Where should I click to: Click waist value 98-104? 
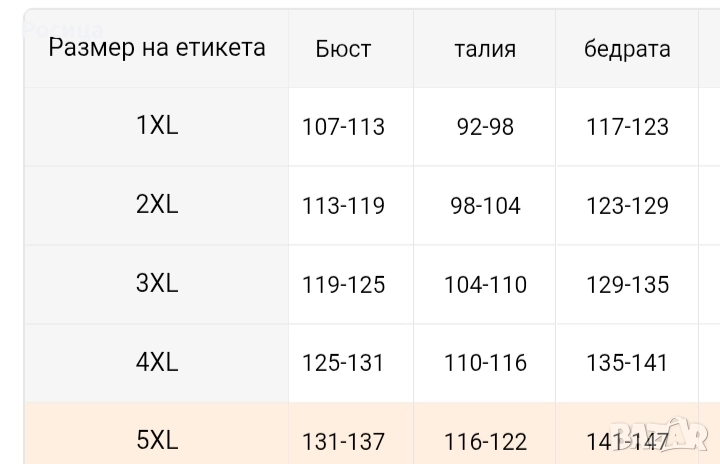pos(485,206)
